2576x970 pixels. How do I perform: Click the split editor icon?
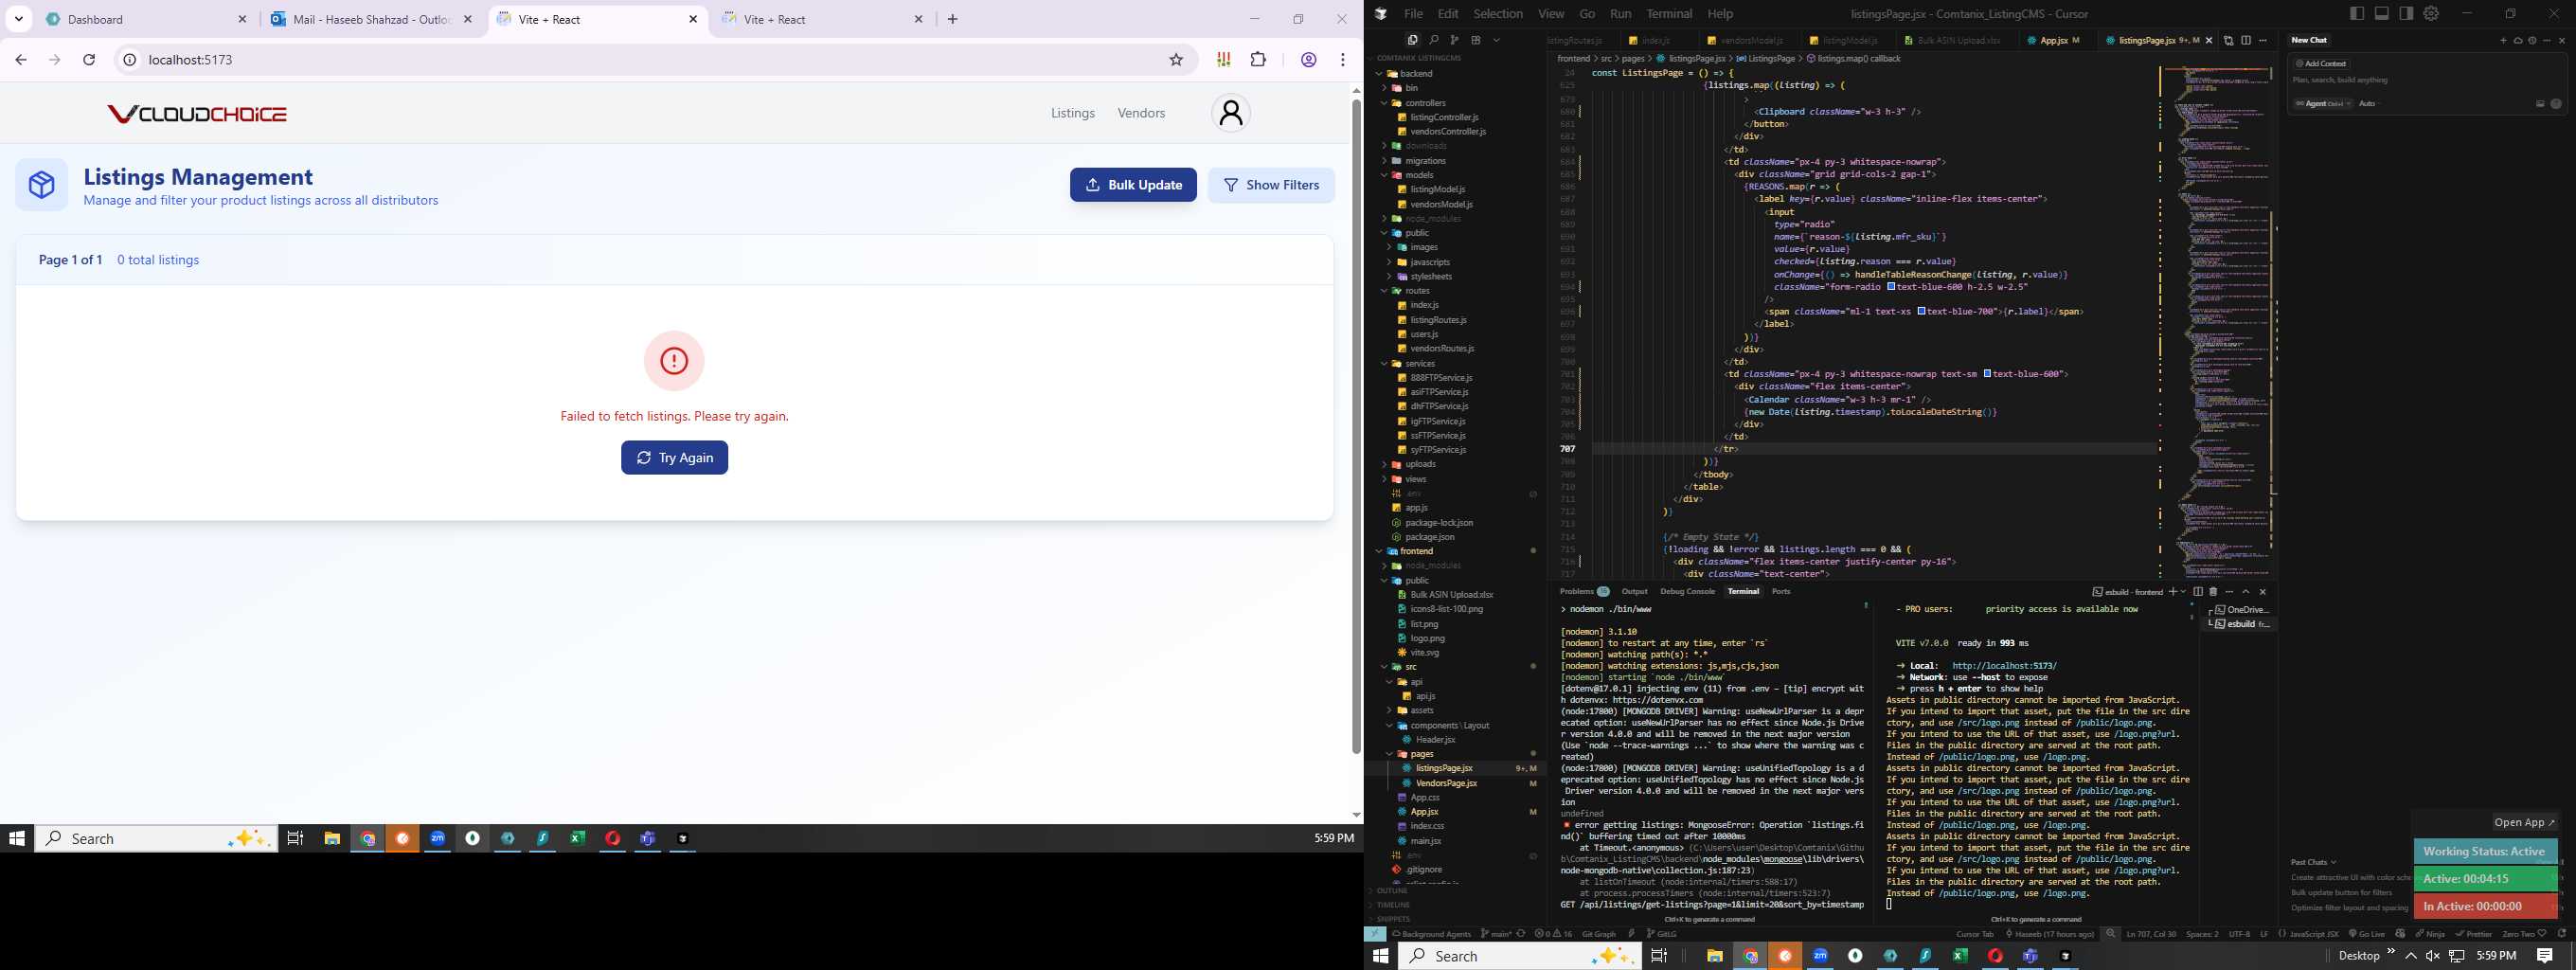point(2246,41)
